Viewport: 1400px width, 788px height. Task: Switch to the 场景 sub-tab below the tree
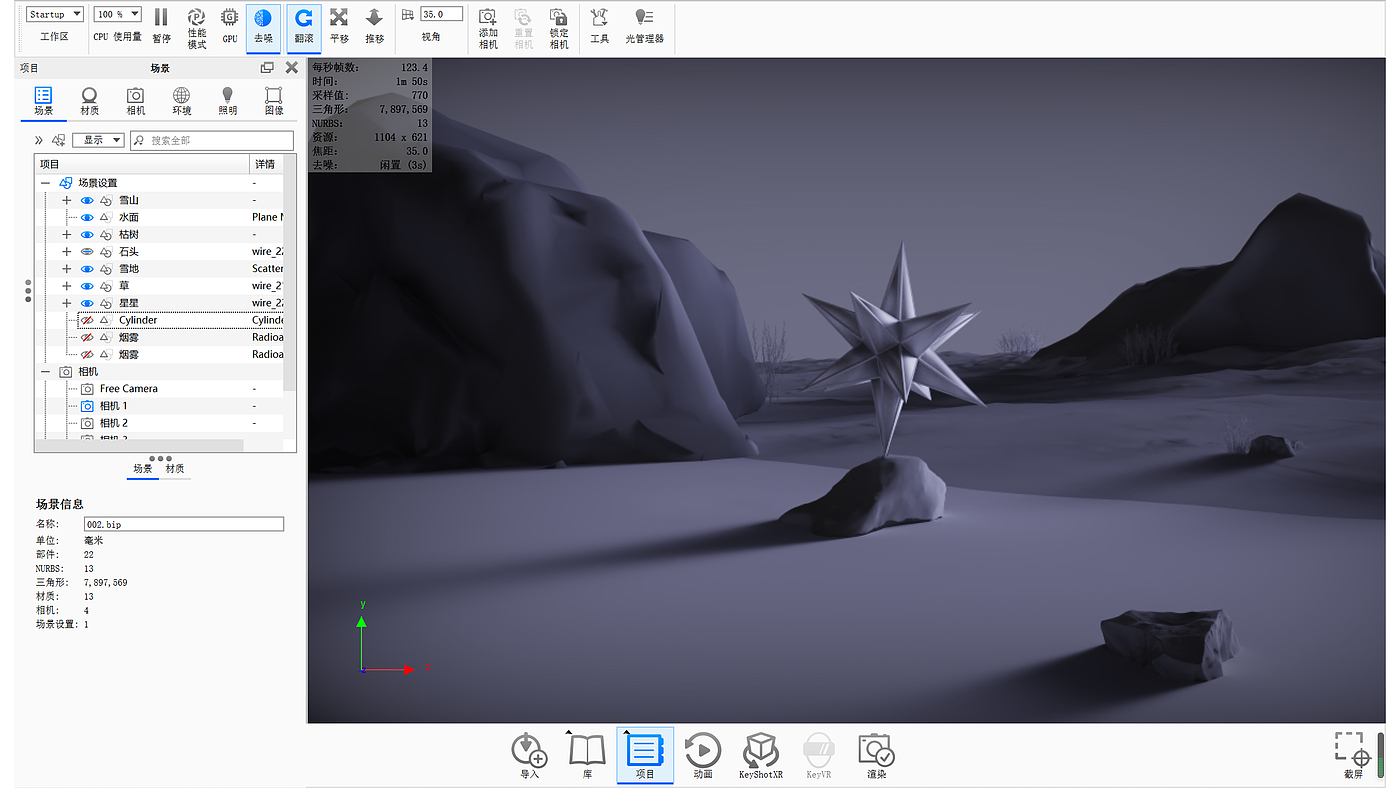(143, 469)
